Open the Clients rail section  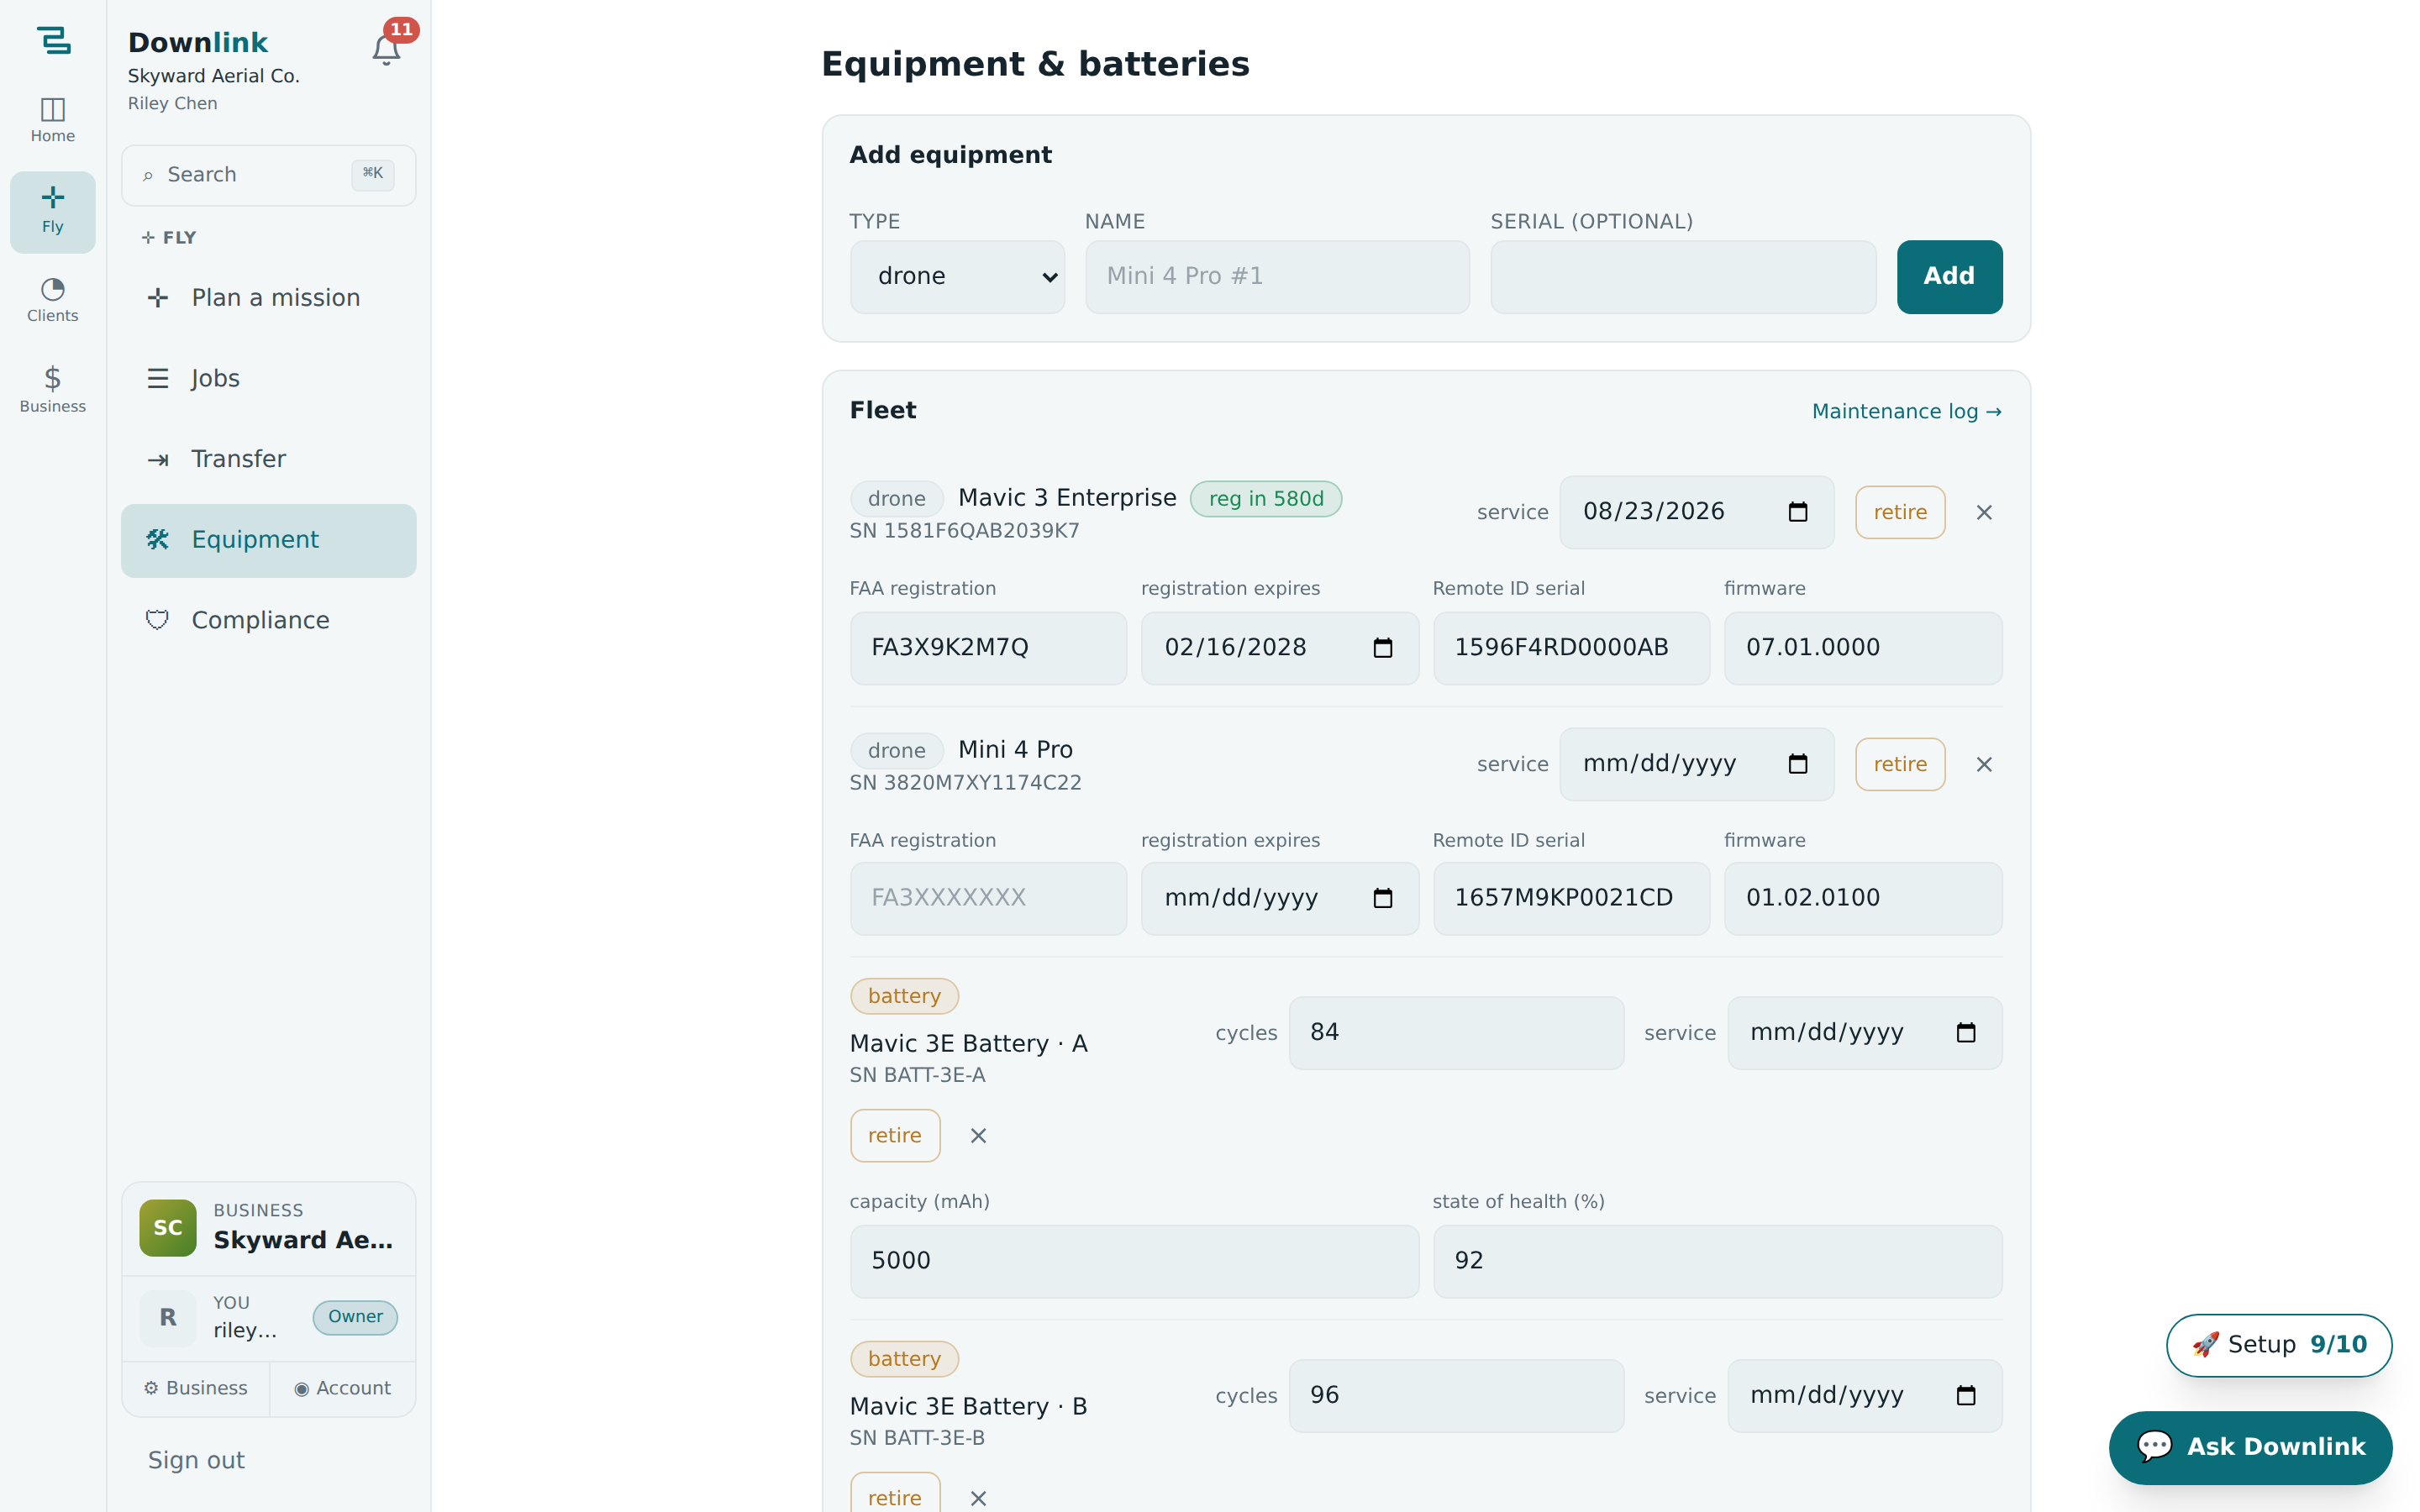click(53, 300)
